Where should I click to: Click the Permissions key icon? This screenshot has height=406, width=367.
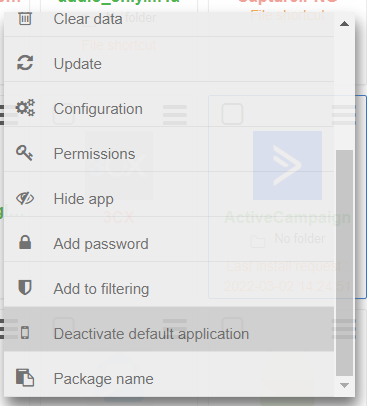pyautogui.click(x=25, y=153)
